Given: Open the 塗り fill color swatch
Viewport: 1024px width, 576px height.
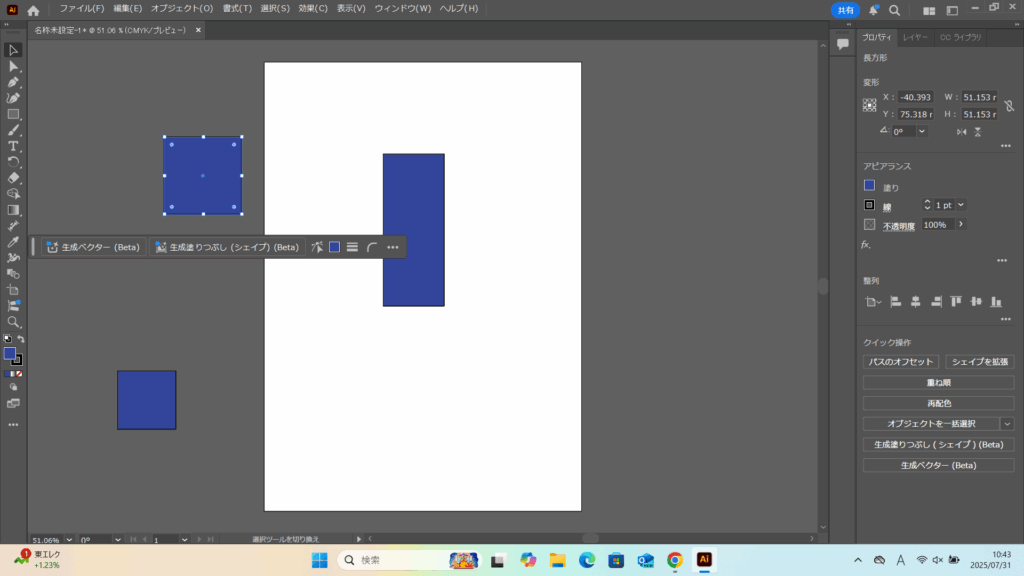Looking at the screenshot, I should pyautogui.click(x=870, y=186).
